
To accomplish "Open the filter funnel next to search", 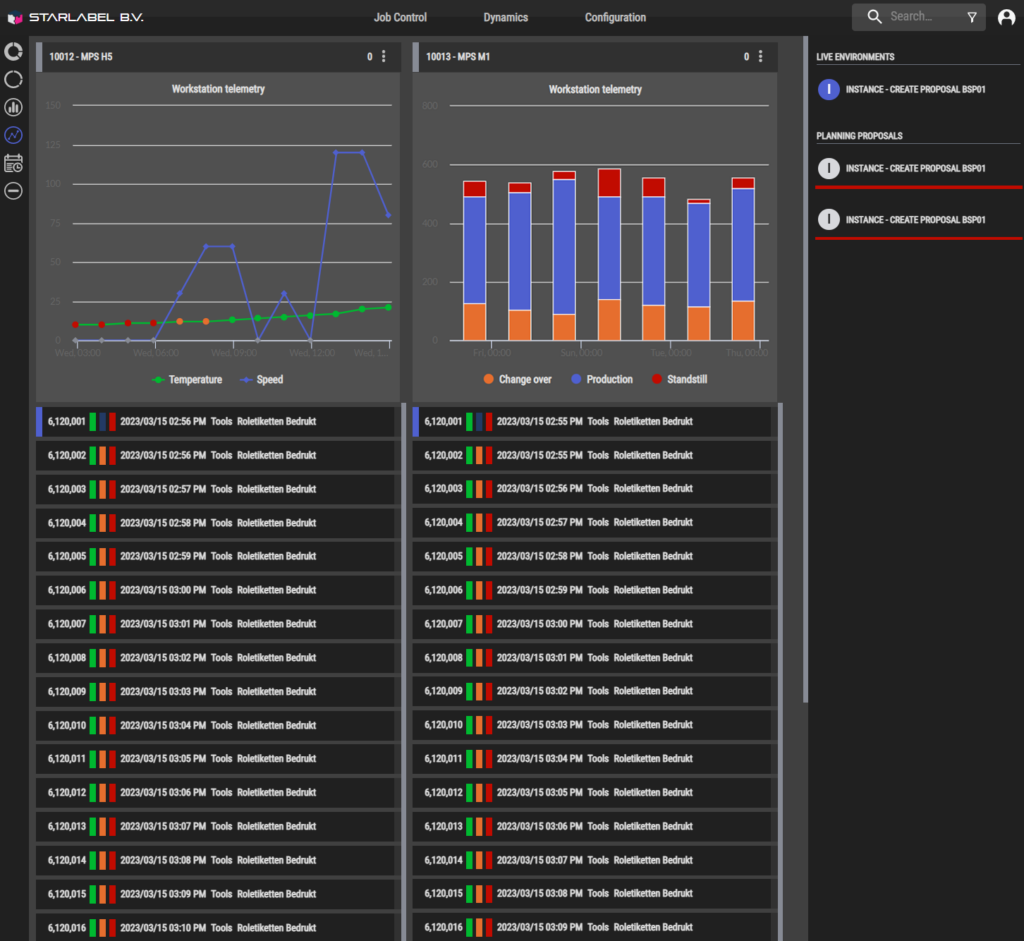I will (972, 18).
